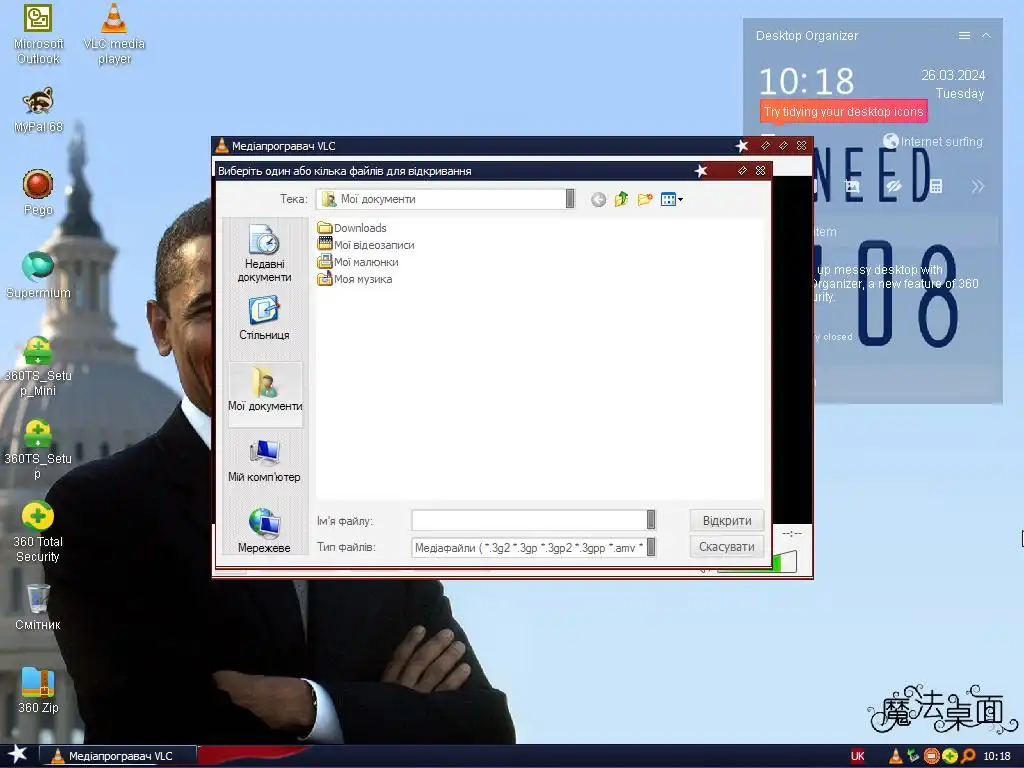This screenshot has height=768, width=1024.
Task: Open 360 Total Security desktop icon
Action: pyautogui.click(x=38, y=532)
